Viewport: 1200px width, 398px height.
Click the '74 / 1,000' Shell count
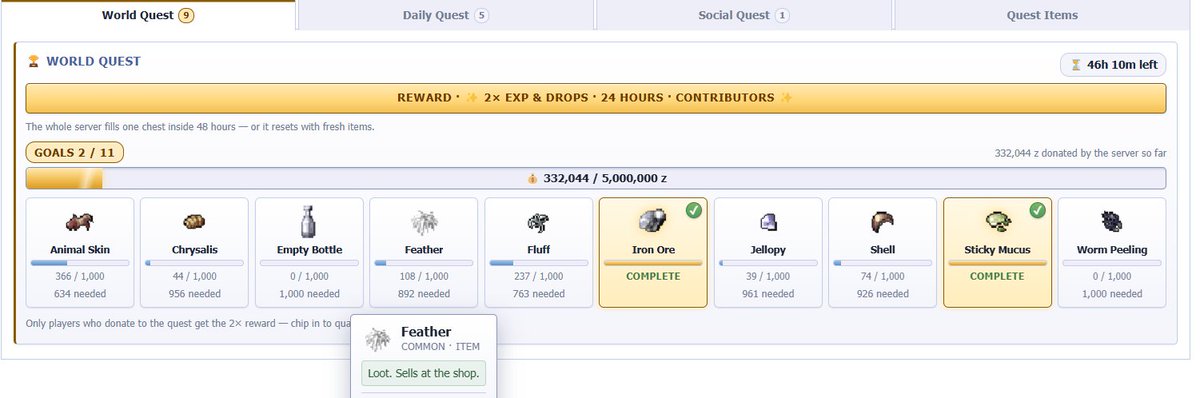(883, 277)
